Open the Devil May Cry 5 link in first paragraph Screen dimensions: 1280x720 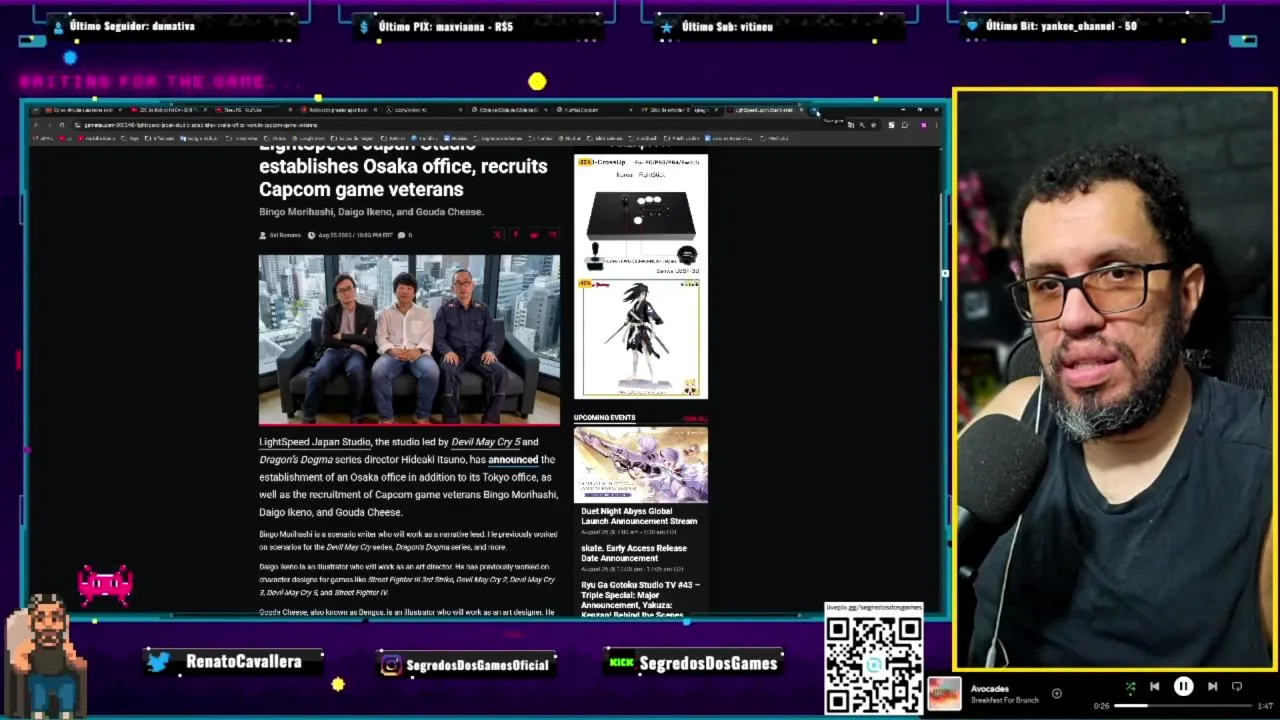point(486,442)
